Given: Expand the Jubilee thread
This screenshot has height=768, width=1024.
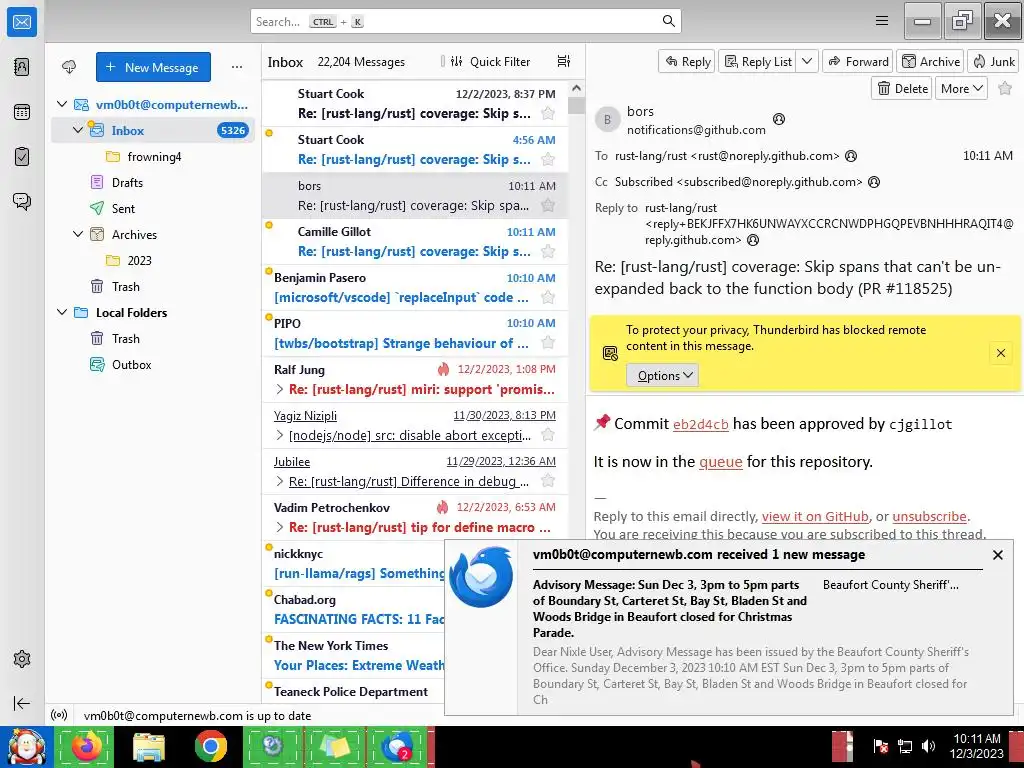Looking at the screenshot, I should pos(280,481).
